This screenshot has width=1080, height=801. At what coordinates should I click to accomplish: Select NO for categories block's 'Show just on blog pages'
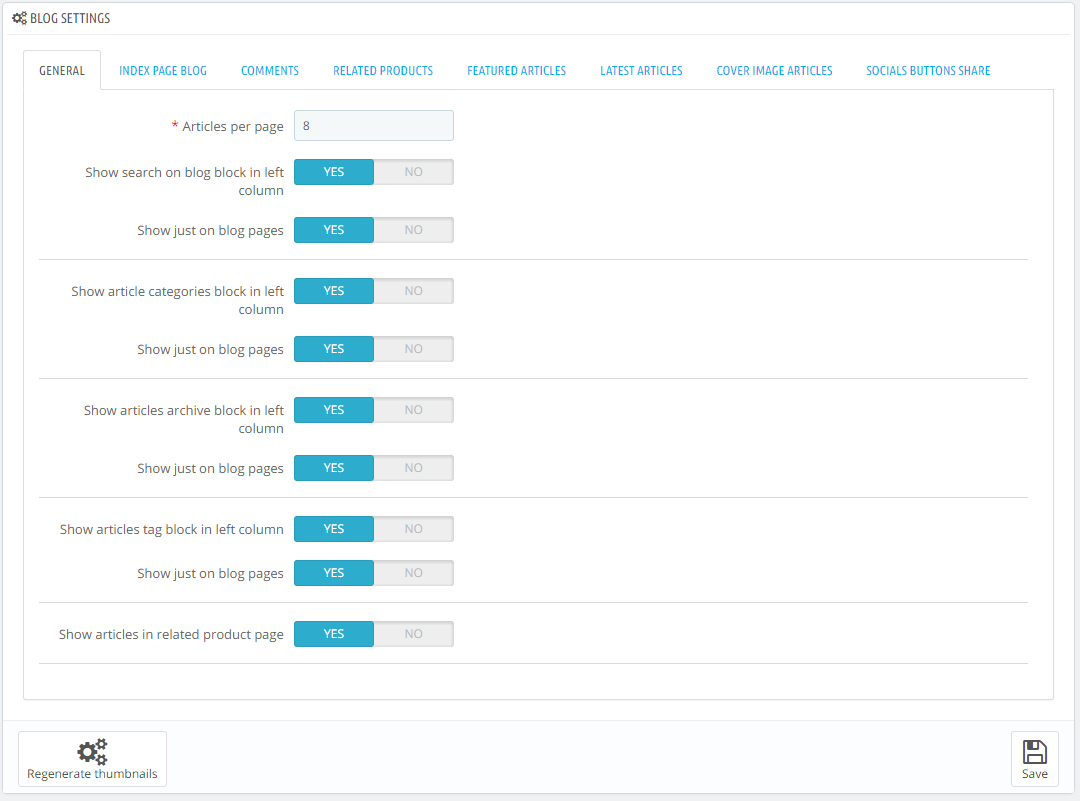[x=414, y=349]
